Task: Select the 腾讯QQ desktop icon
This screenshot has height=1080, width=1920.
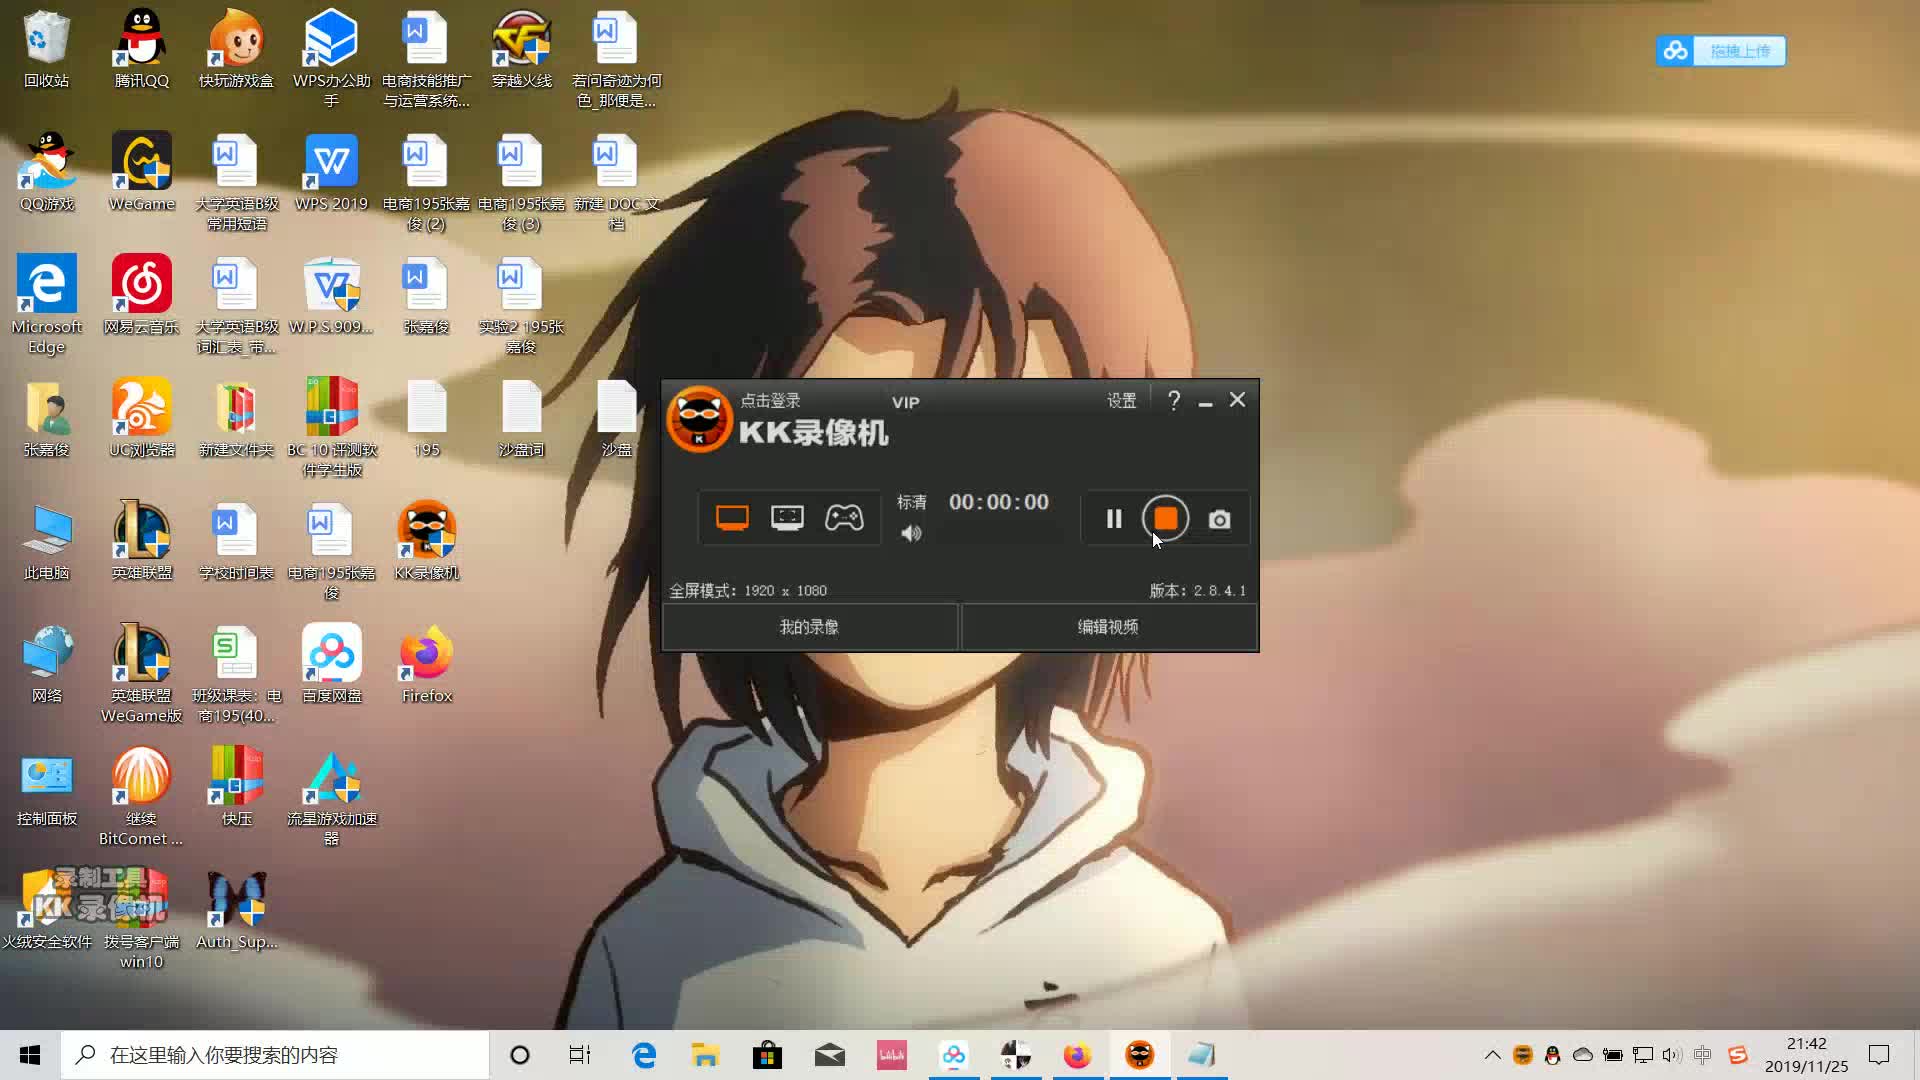Action: pos(142,50)
